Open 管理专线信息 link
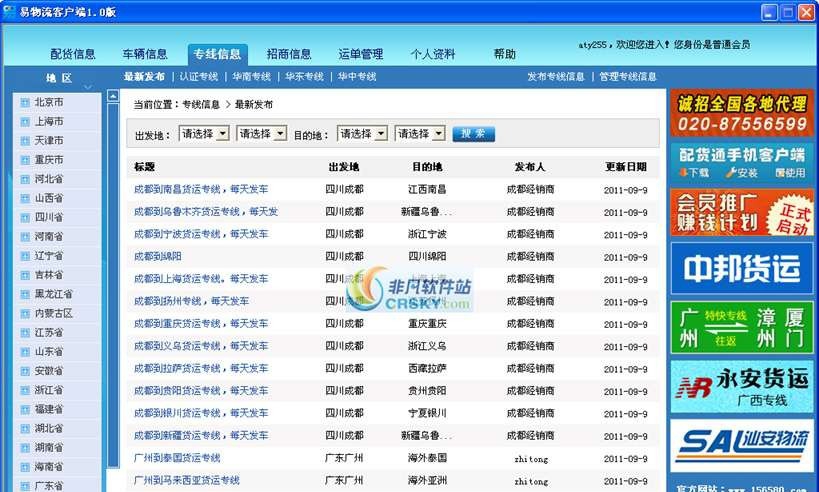 (628, 76)
